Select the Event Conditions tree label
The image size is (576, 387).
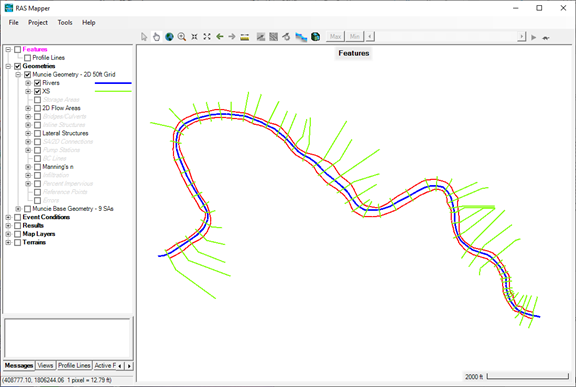tap(46, 217)
